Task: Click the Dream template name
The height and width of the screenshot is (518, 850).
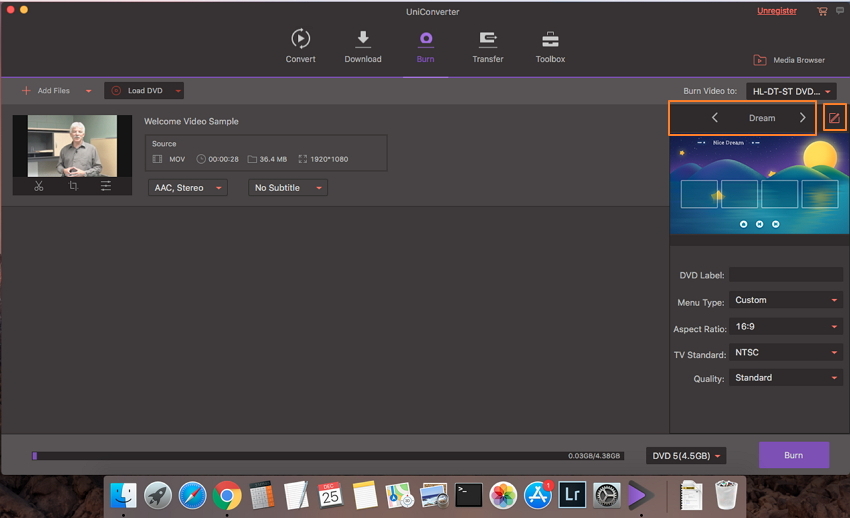Action: click(x=762, y=118)
